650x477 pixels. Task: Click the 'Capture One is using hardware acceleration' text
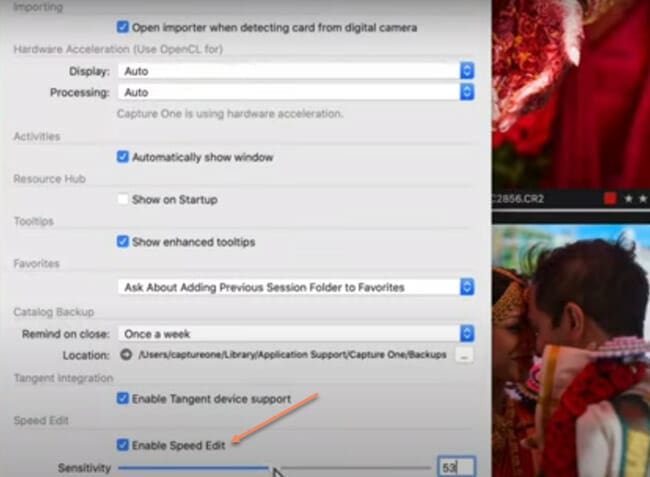(230, 114)
